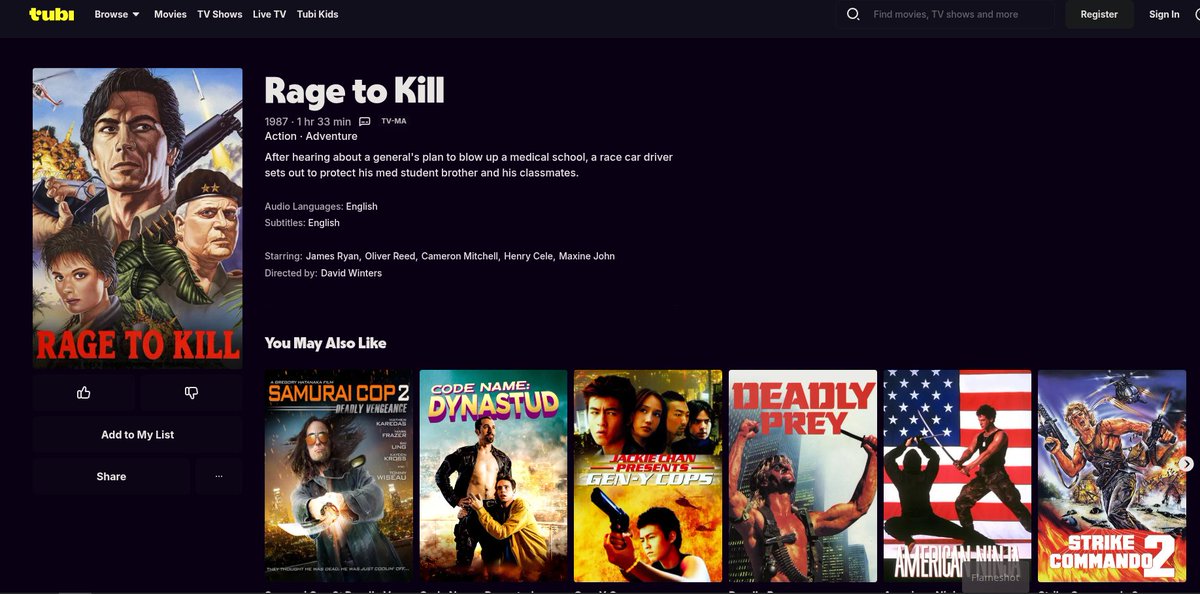Open Gen-Y Cops recommendation
1200x594 pixels.
tap(648, 476)
